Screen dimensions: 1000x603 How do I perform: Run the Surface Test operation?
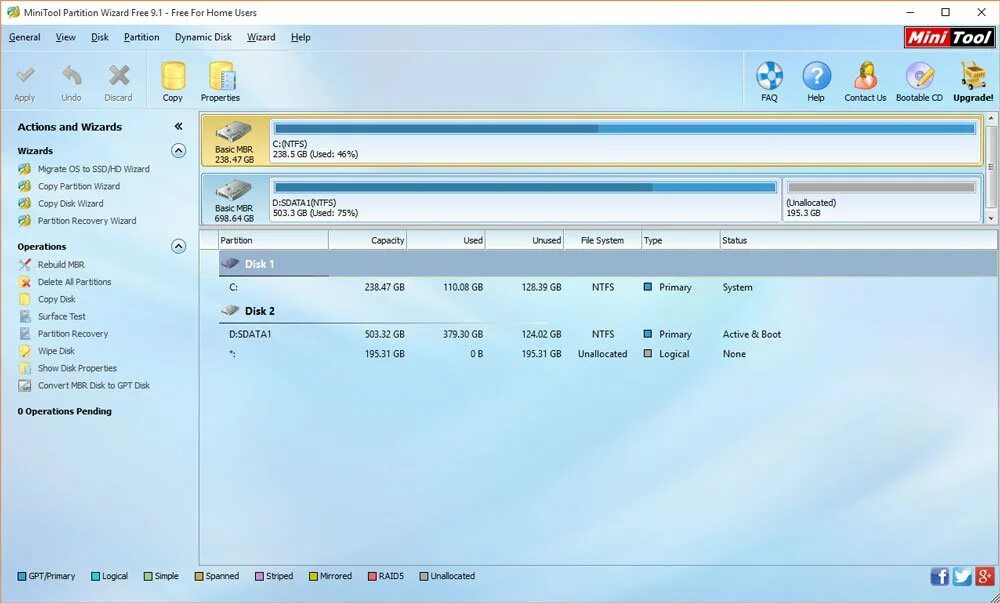pos(61,316)
